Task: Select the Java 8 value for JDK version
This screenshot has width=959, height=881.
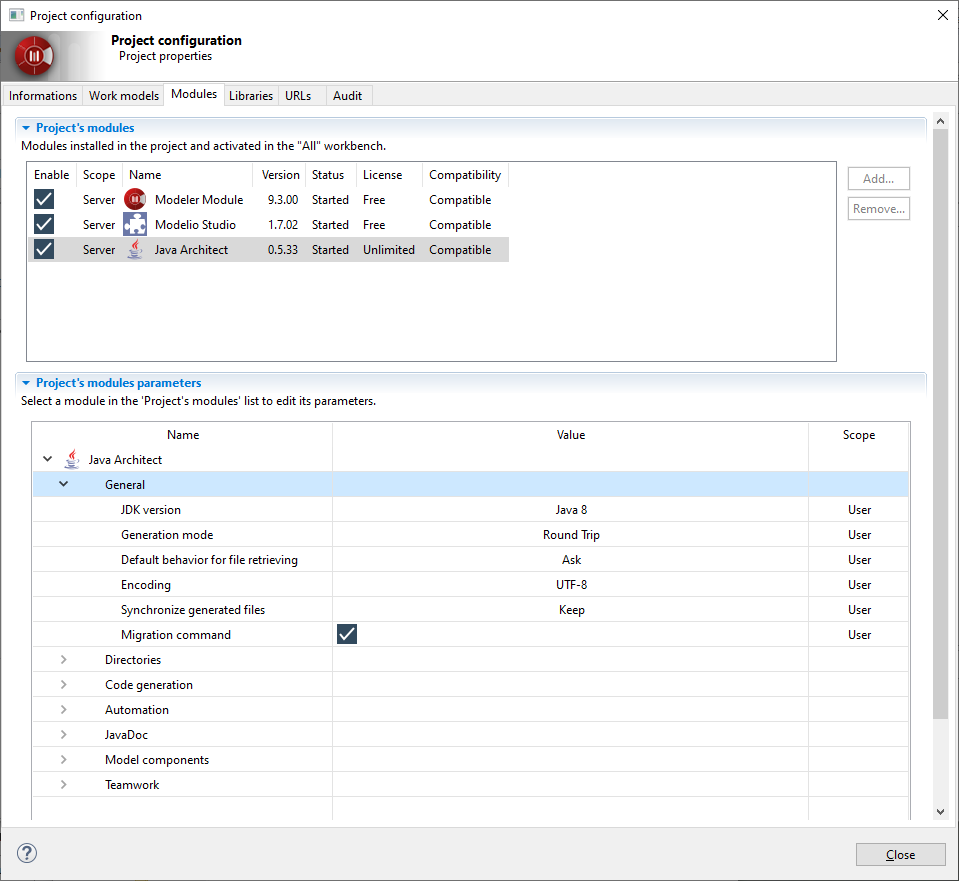Action: [x=571, y=510]
